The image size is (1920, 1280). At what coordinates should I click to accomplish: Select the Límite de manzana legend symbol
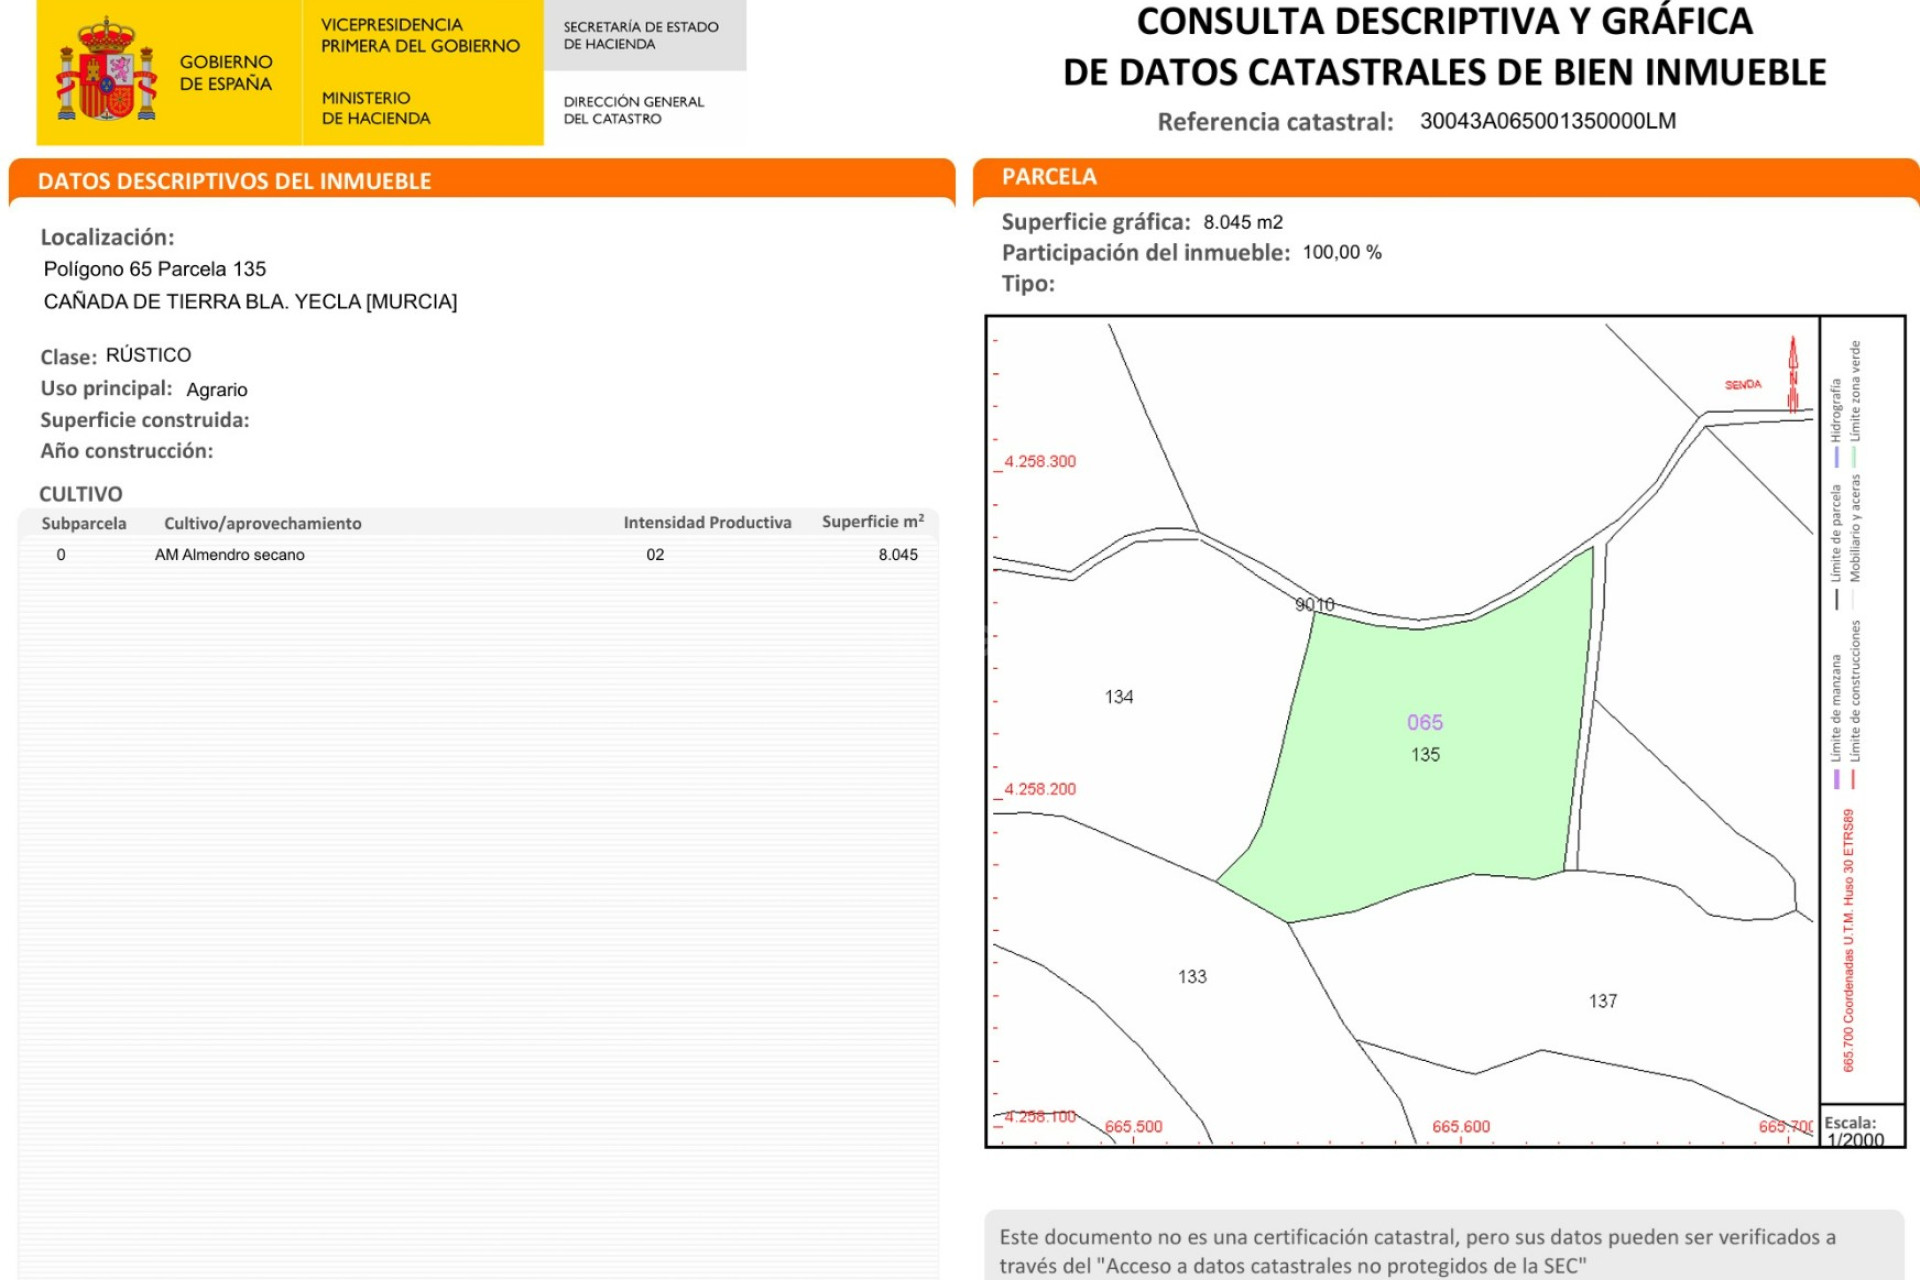pyautogui.click(x=1837, y=779)
